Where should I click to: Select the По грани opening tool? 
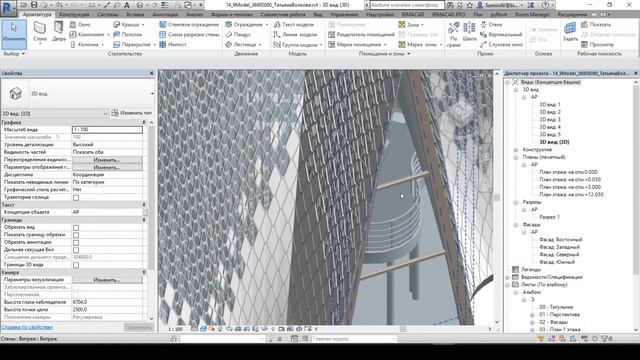[x=453, y=33]
